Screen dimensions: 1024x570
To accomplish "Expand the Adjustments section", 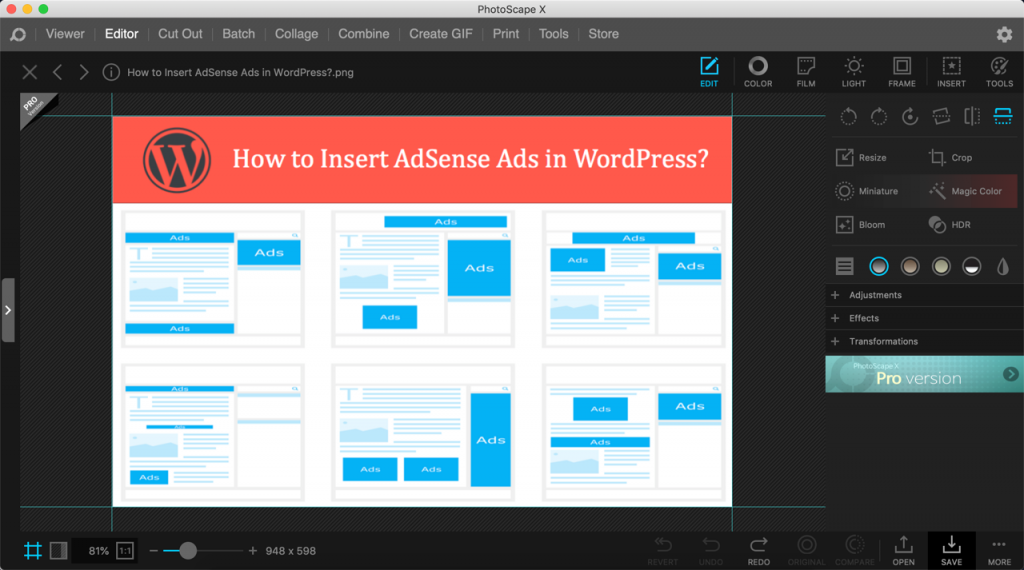I will point(874,295).
